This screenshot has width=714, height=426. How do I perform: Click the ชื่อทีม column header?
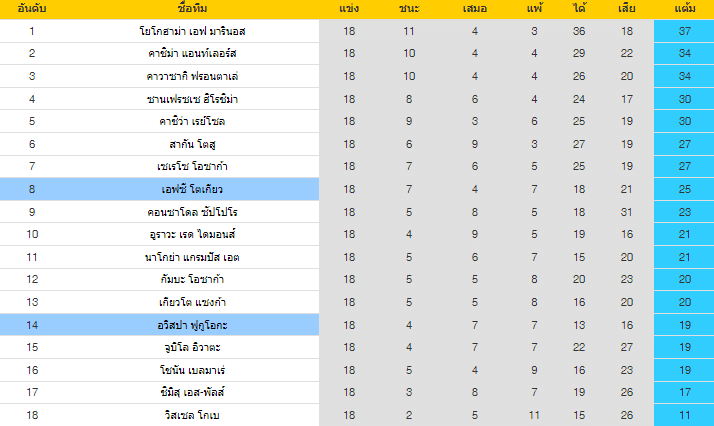pos(192,8)
